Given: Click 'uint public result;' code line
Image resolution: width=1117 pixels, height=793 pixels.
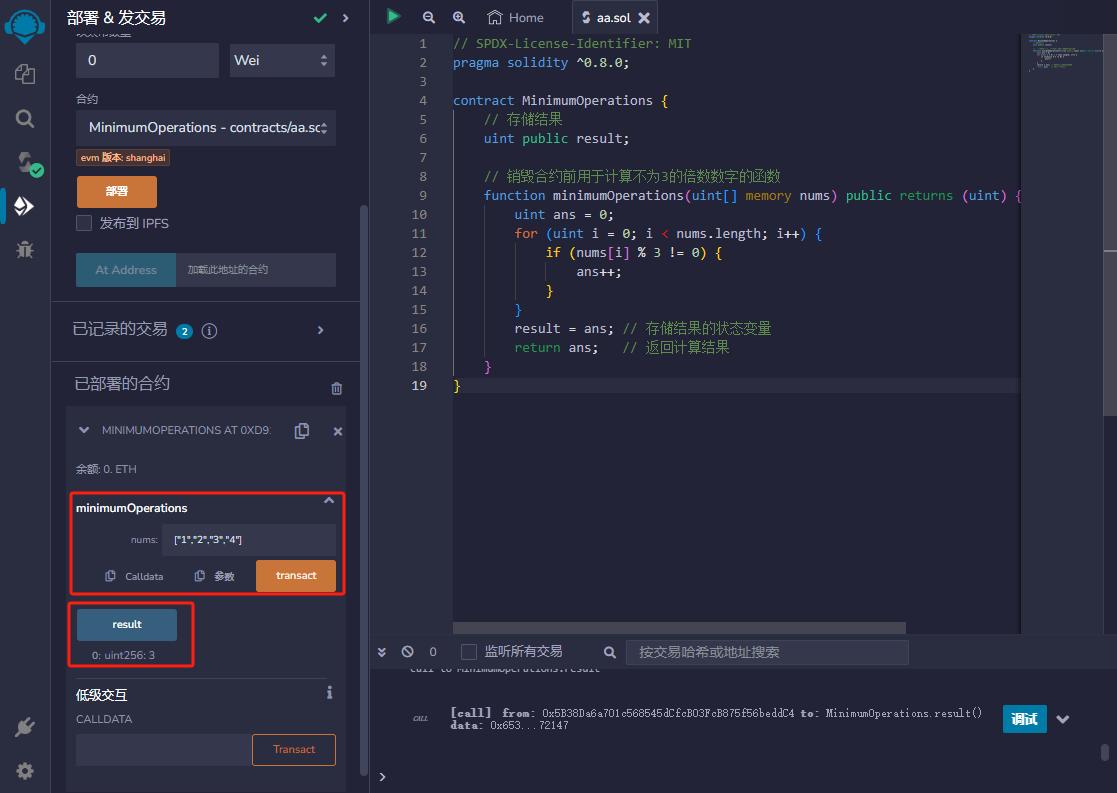Looking at the screenshot, I should (556, 138).
